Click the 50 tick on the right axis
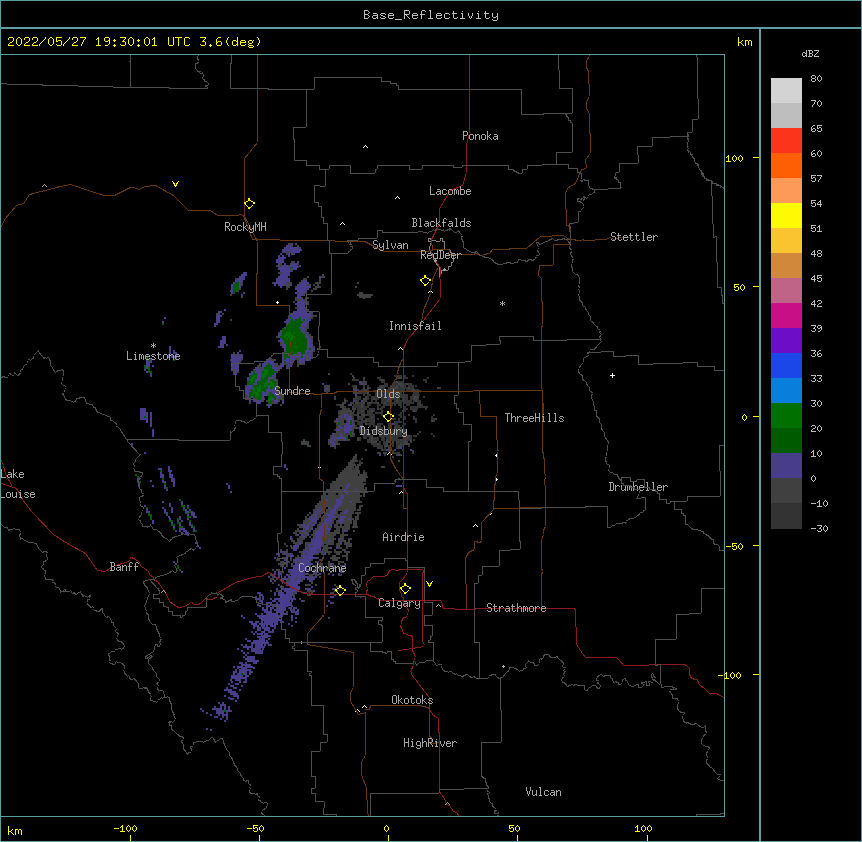 click(739, 287)
